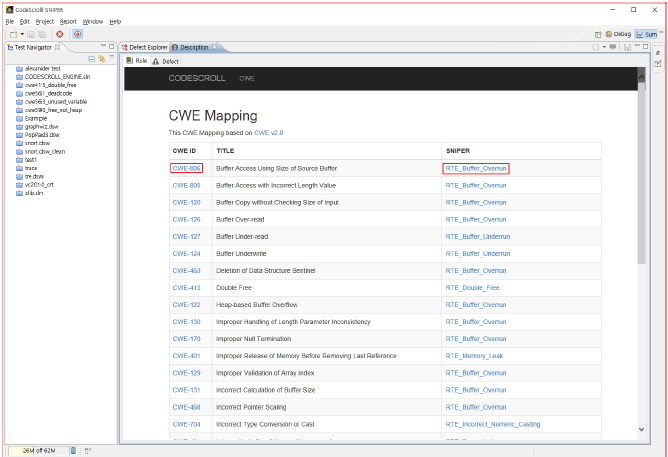The image size is (668, 457).
Task: Click the CODESCROLL brand in the black header
Action: (197, 78)
